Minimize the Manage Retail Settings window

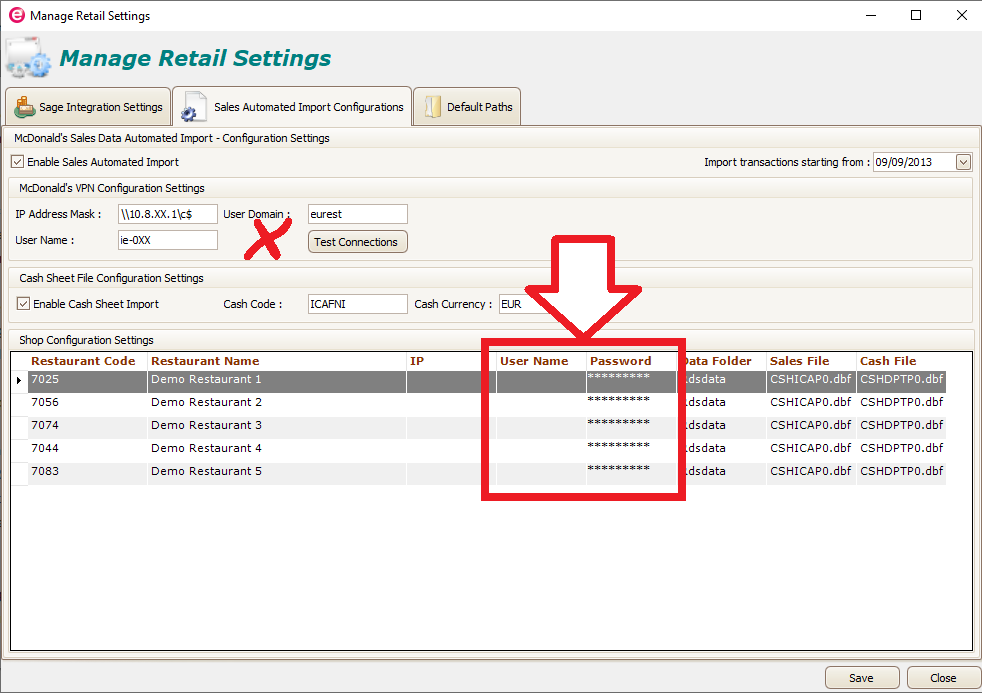coord(871,15)
